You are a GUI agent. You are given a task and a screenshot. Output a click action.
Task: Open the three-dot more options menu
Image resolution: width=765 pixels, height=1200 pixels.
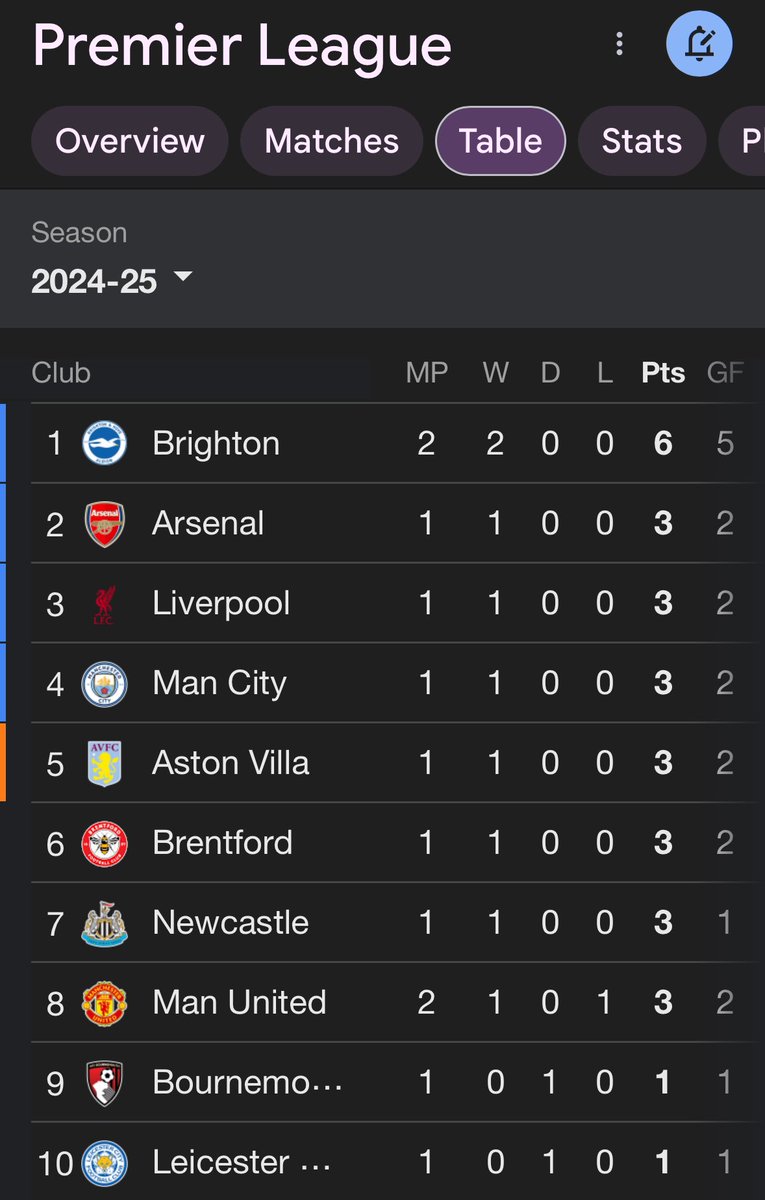click(x=620, y=44)
